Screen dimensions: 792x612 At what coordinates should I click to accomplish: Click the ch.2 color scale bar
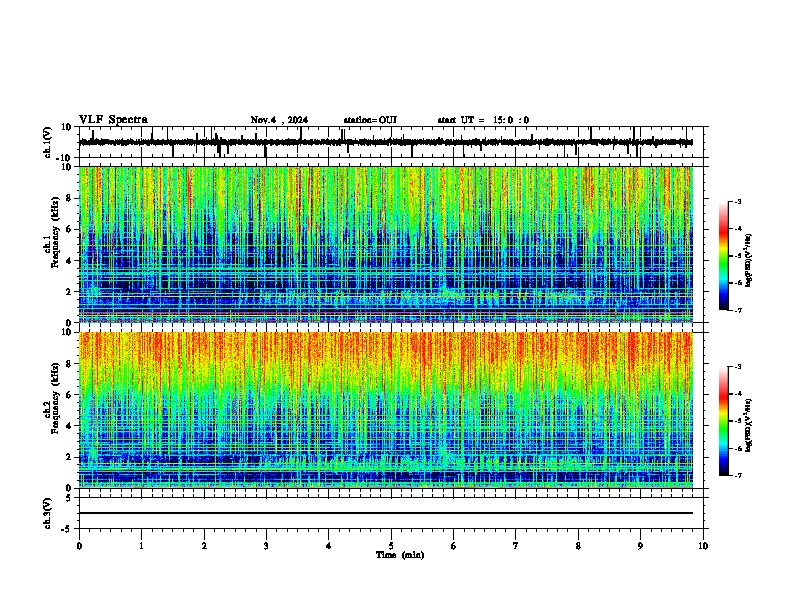(723, 421)
